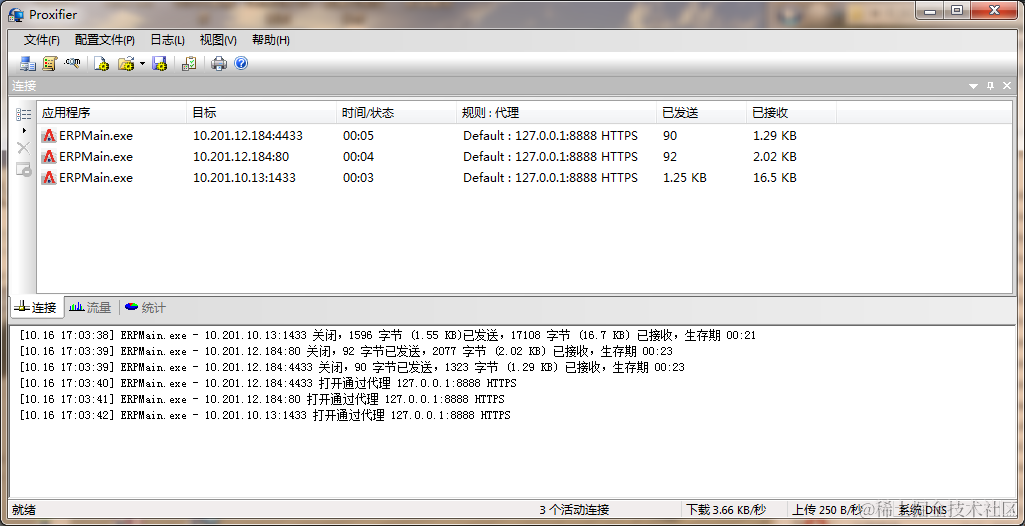Switch to the 统计 tab
Image resolution: width=1025 pixels, height=526 pixels.
click(x=146, y=307)
